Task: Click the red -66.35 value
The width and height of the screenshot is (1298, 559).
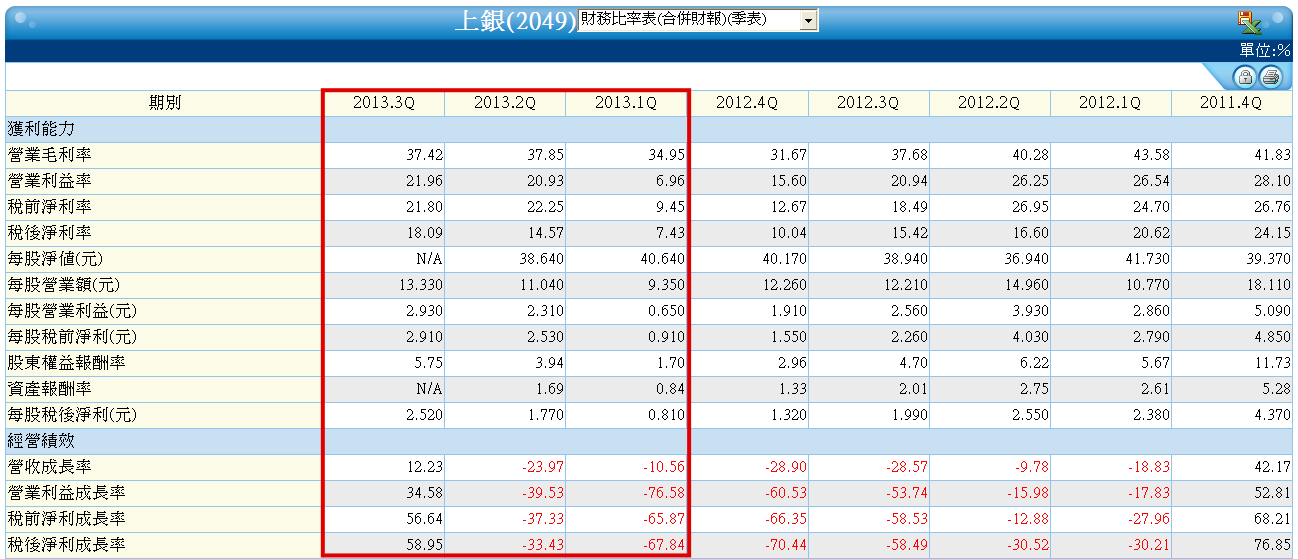Action: pos(785,519)
